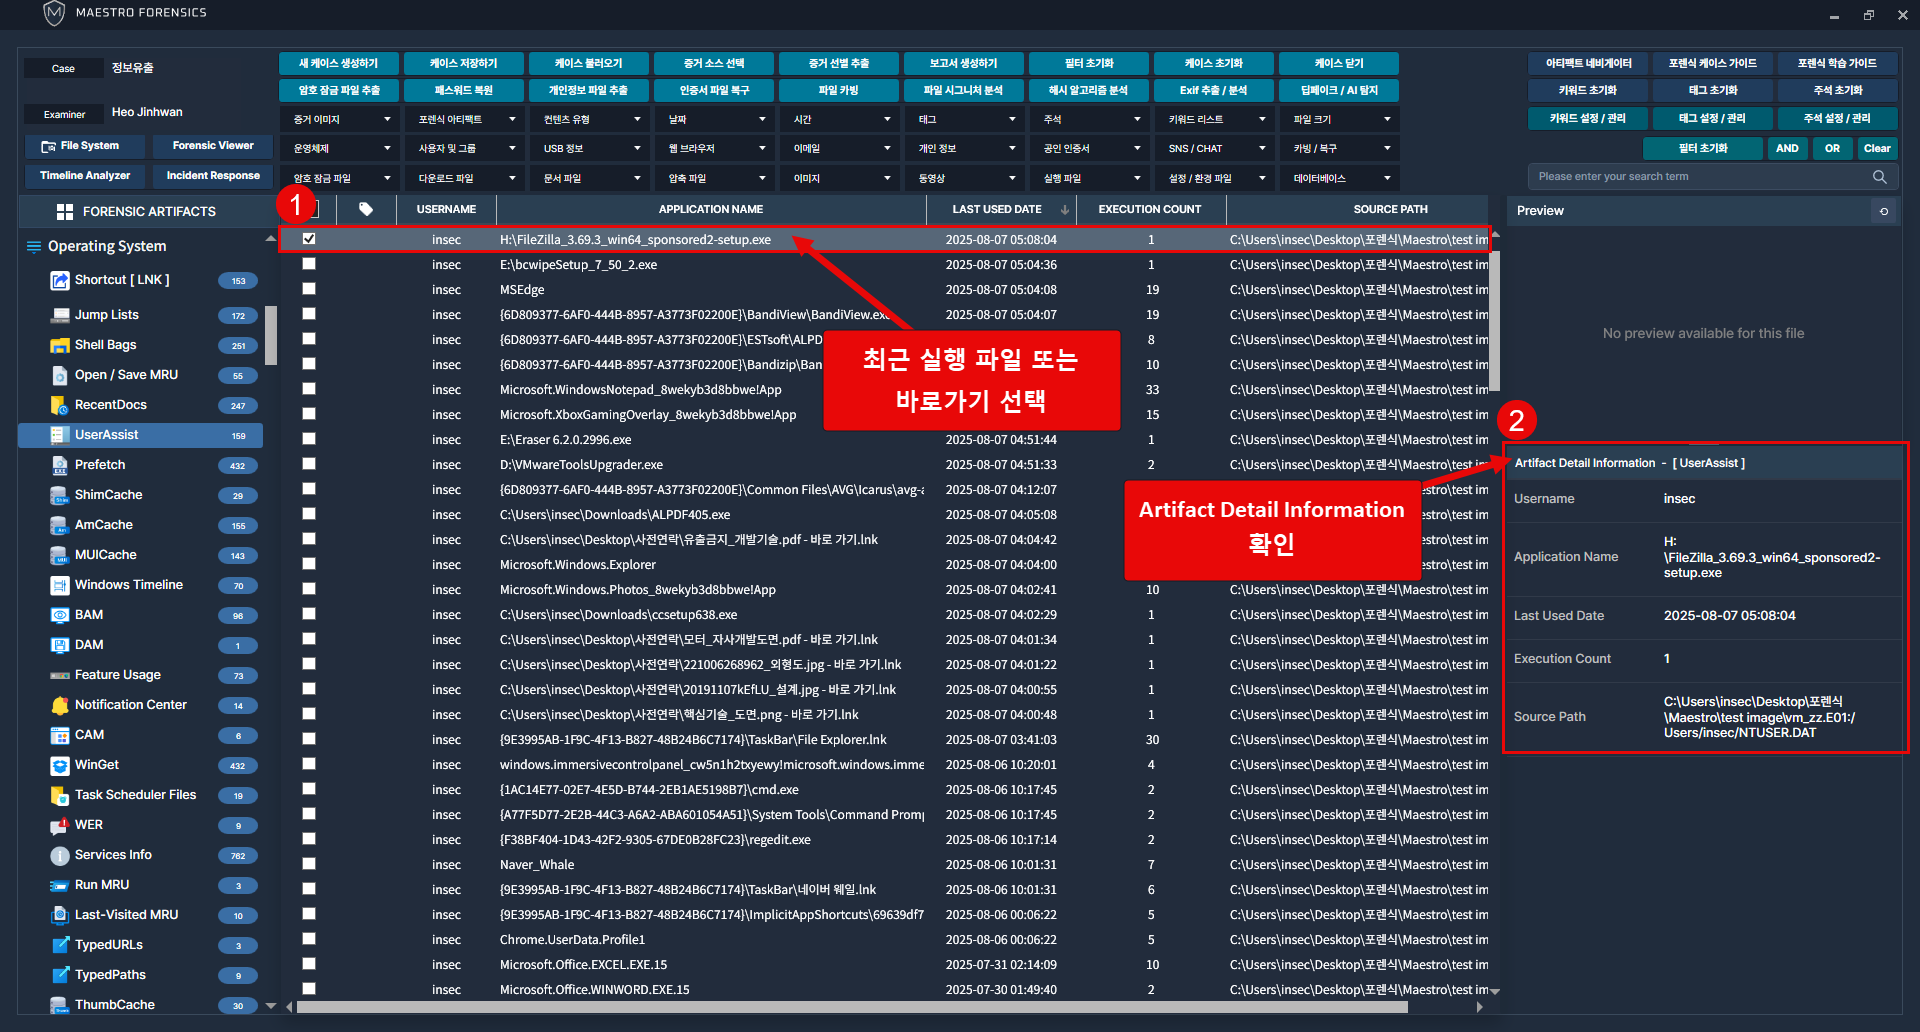The height and width of the screenshot is (1032, 1920).
Task: Tick the bcwipeSetup row checkbox
Action: click(x=309, y=264)
